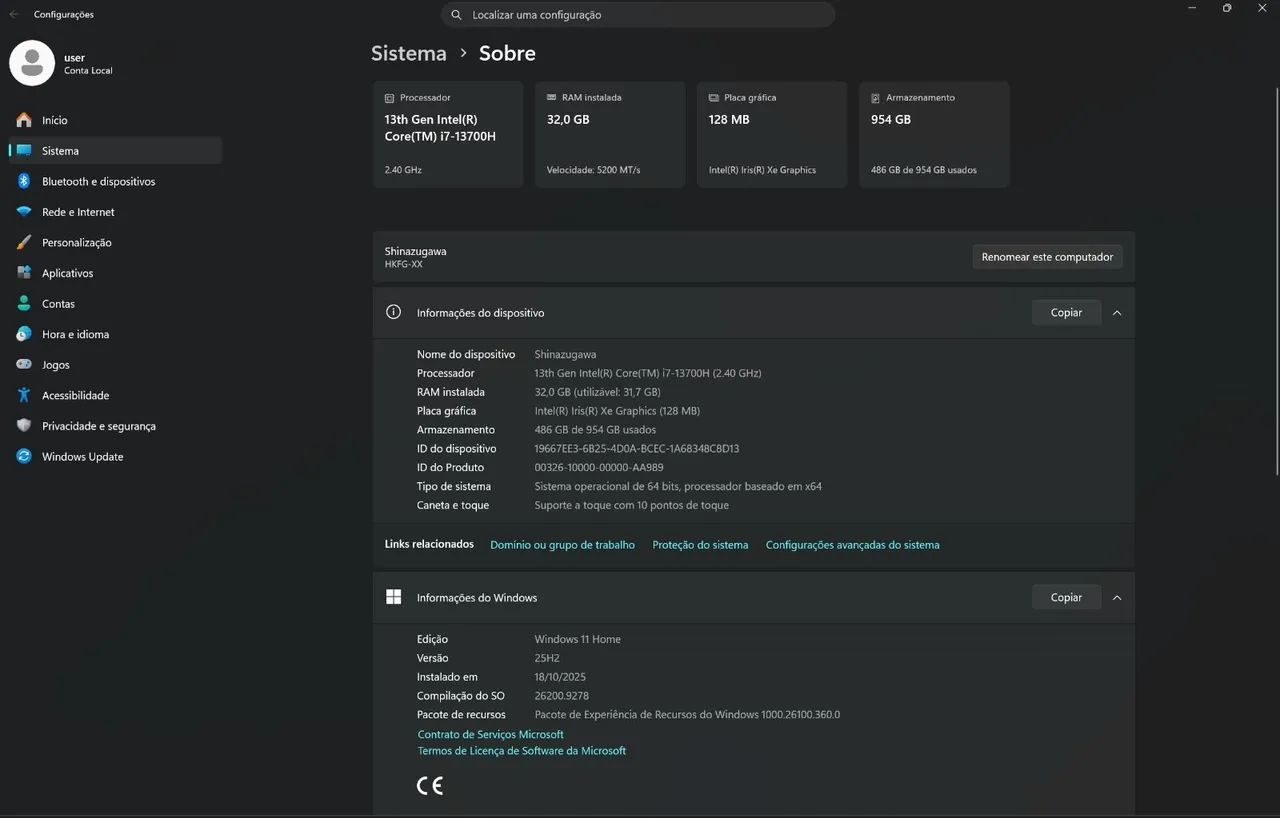
Task: Click the product ID 00326-10000-00000-AA989
Action: tap(599, 467)
